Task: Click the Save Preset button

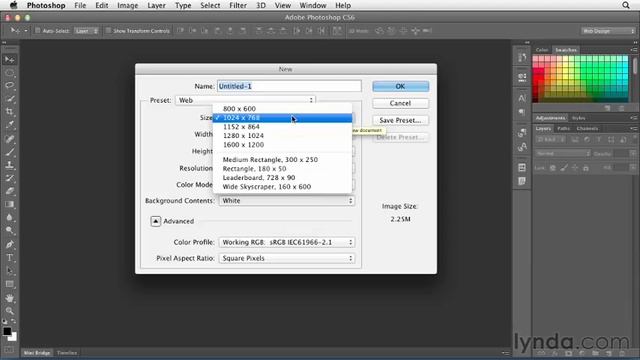Action: click(400, 120)
